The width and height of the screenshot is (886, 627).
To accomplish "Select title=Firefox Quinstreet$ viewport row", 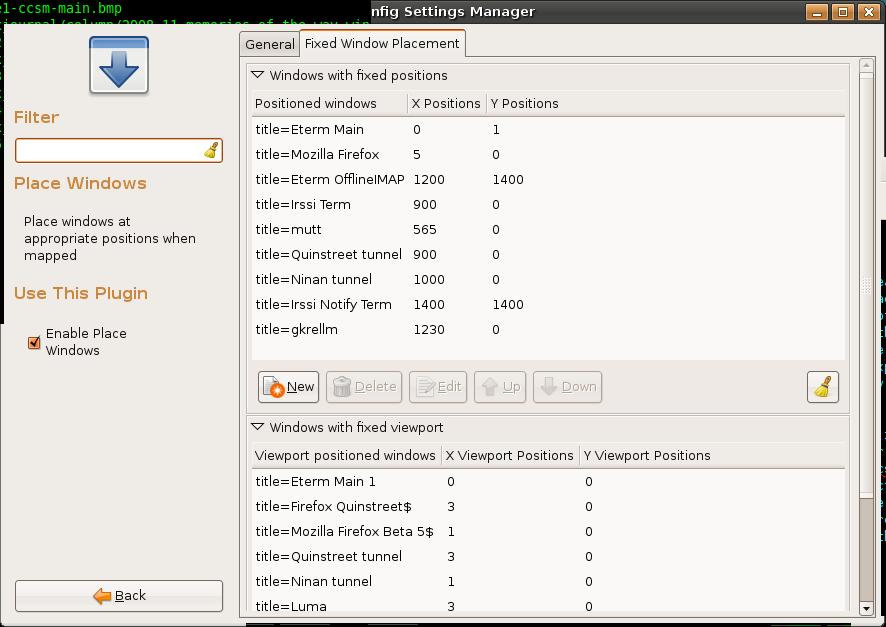I will tap(333, 507).
